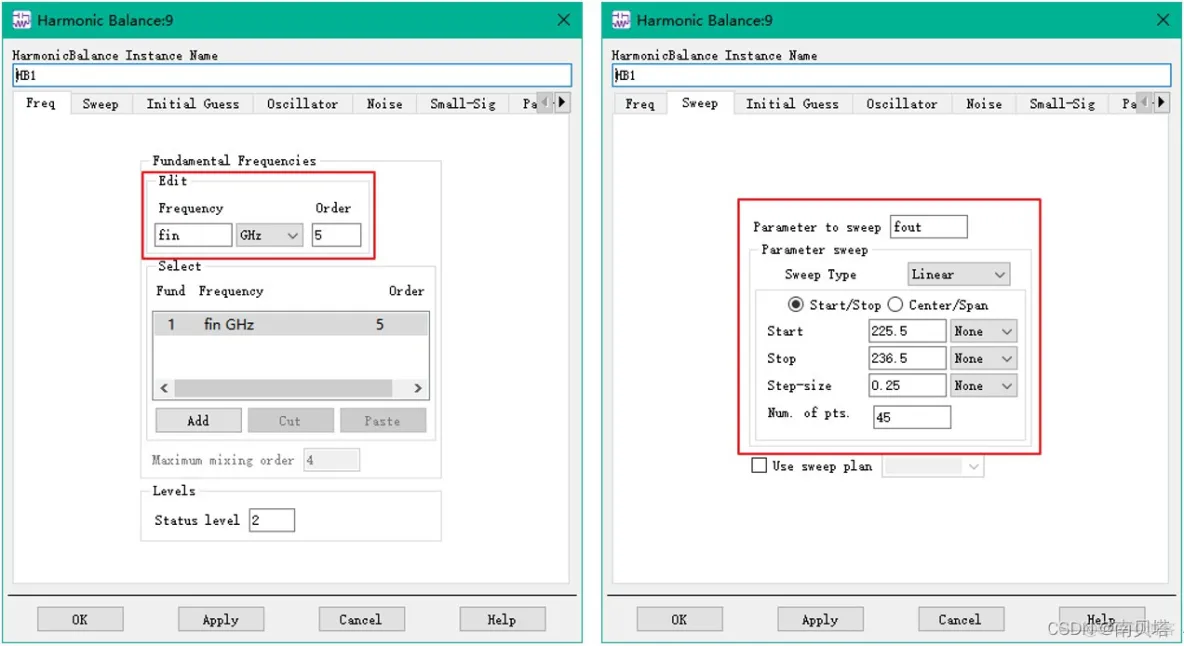This screenshot has width=1184, height=646.
Task: Click the Stop value field 236.5
Action: [x=907, y=358]
